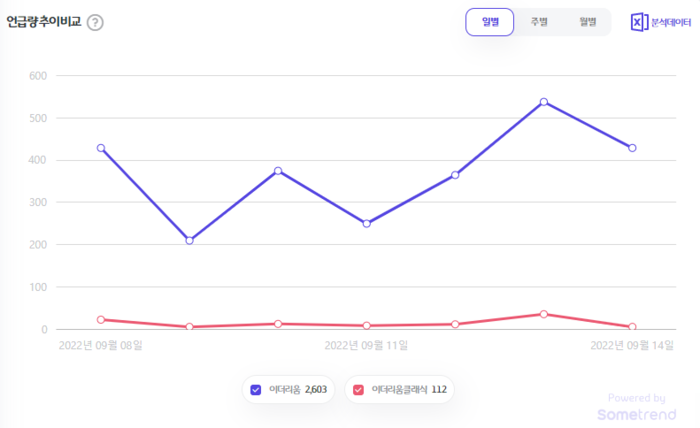700x428 pixels.
Task: Uncheck the red 이더리움클래식 legend checkbox
Action: point(358,389)
